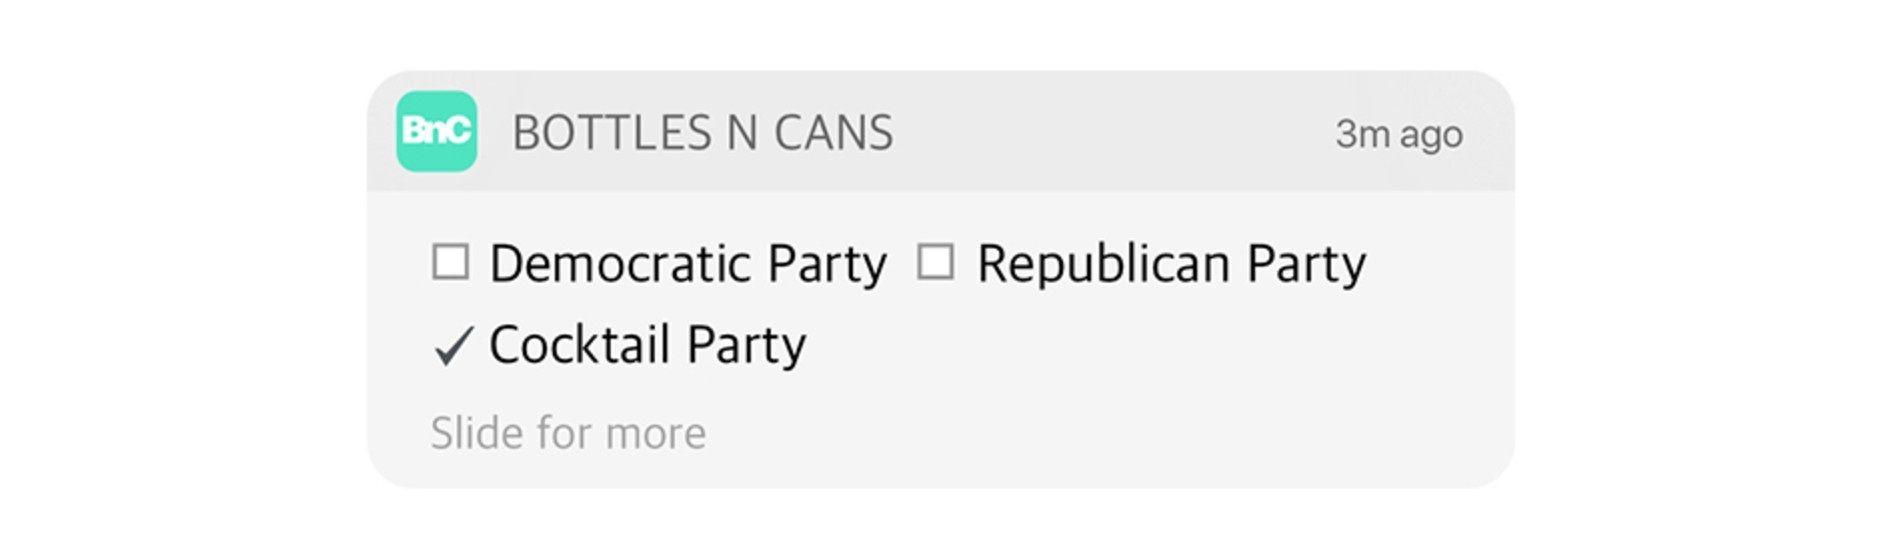Tick the Republican Party checkbox
The height and width of the screenshot is (552, 1880).
pos(936,262)
